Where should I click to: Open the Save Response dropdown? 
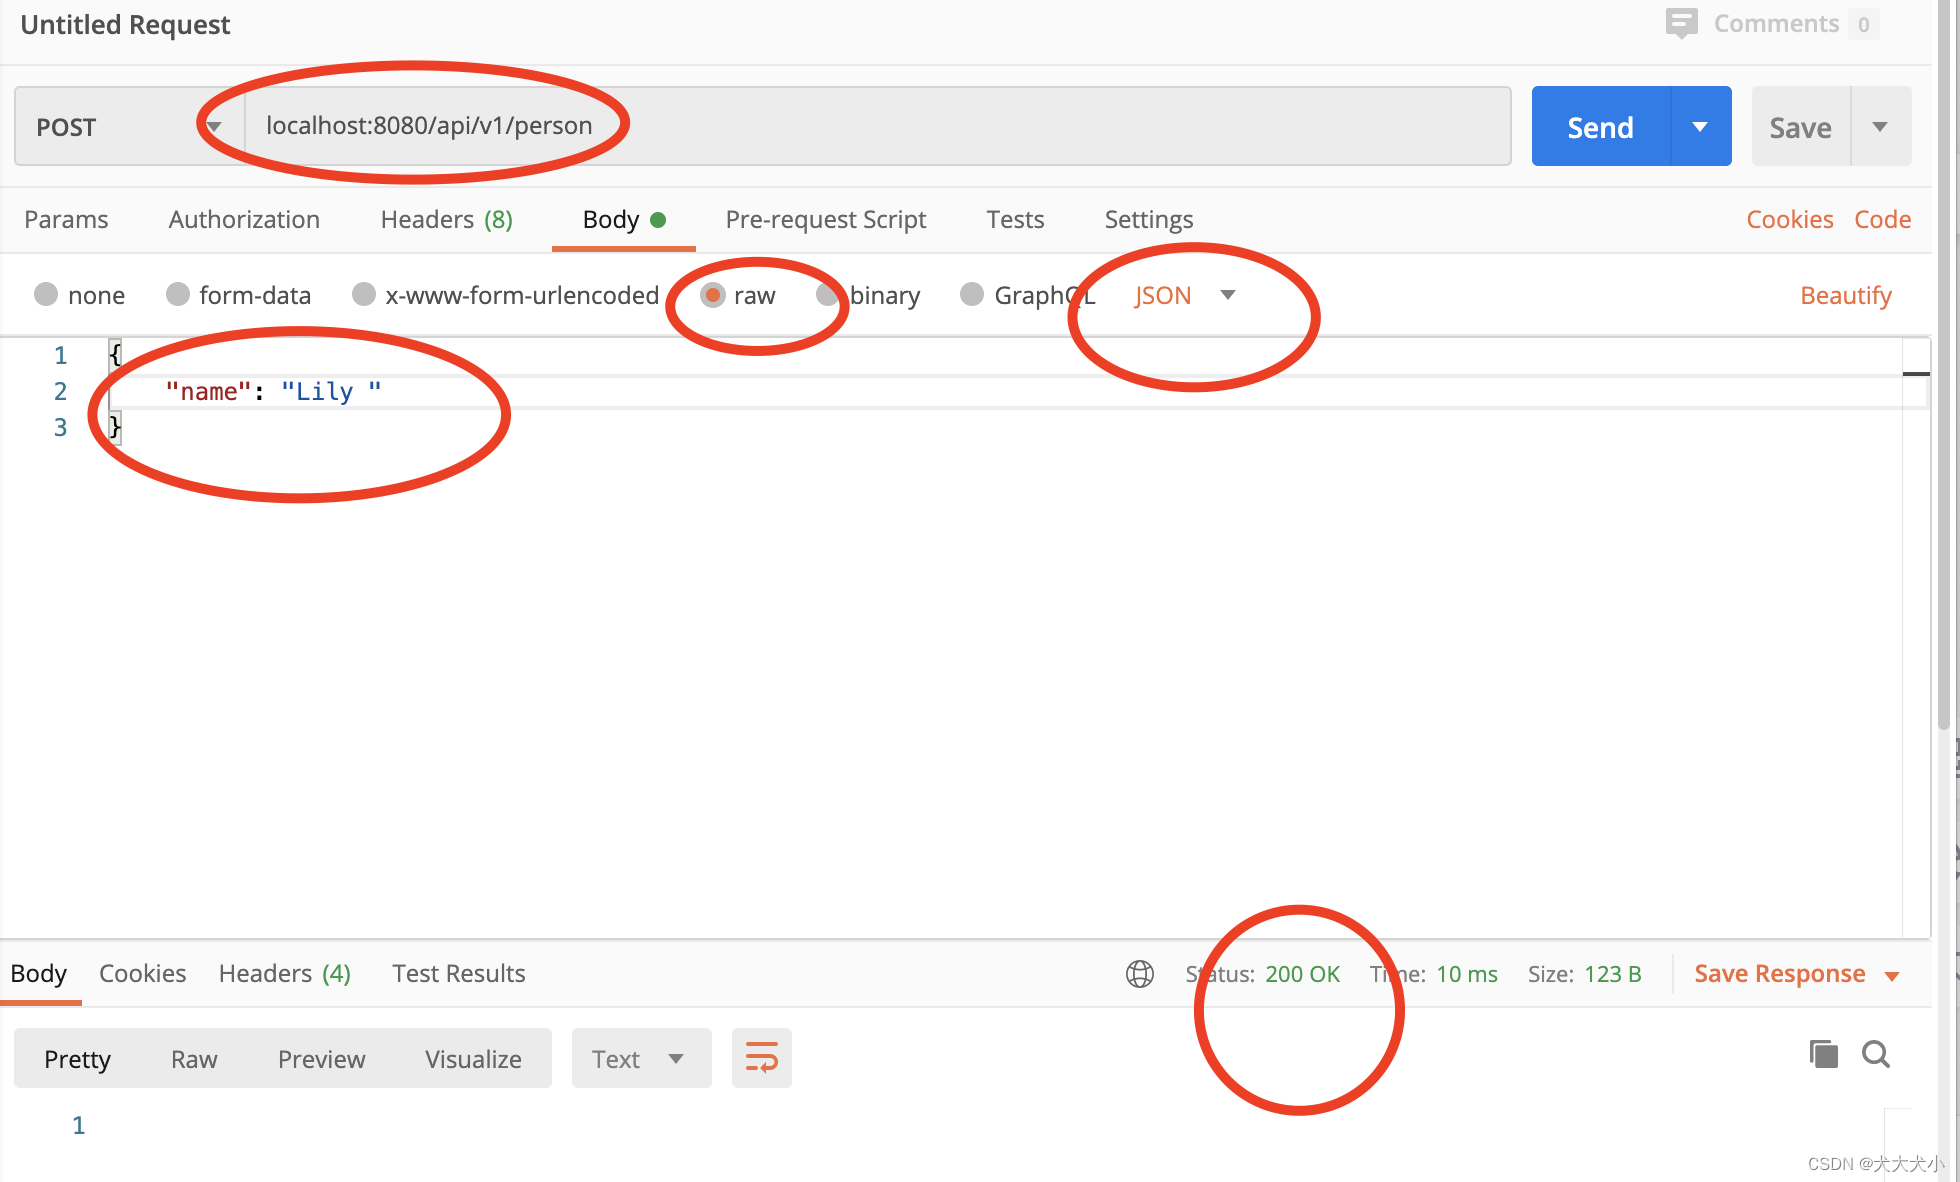pyautogui.click(x=1892, y=976)
